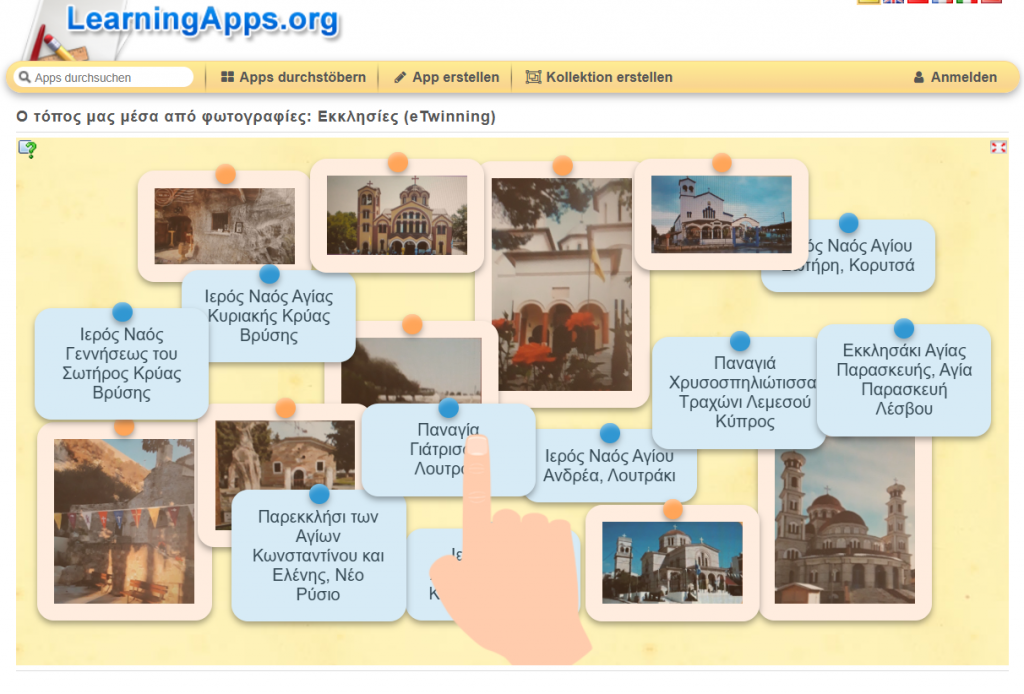Screen dimensions: 1024x694
Task: Click the blue pin on the Κορυτσά card
Action: pos(848,223)
